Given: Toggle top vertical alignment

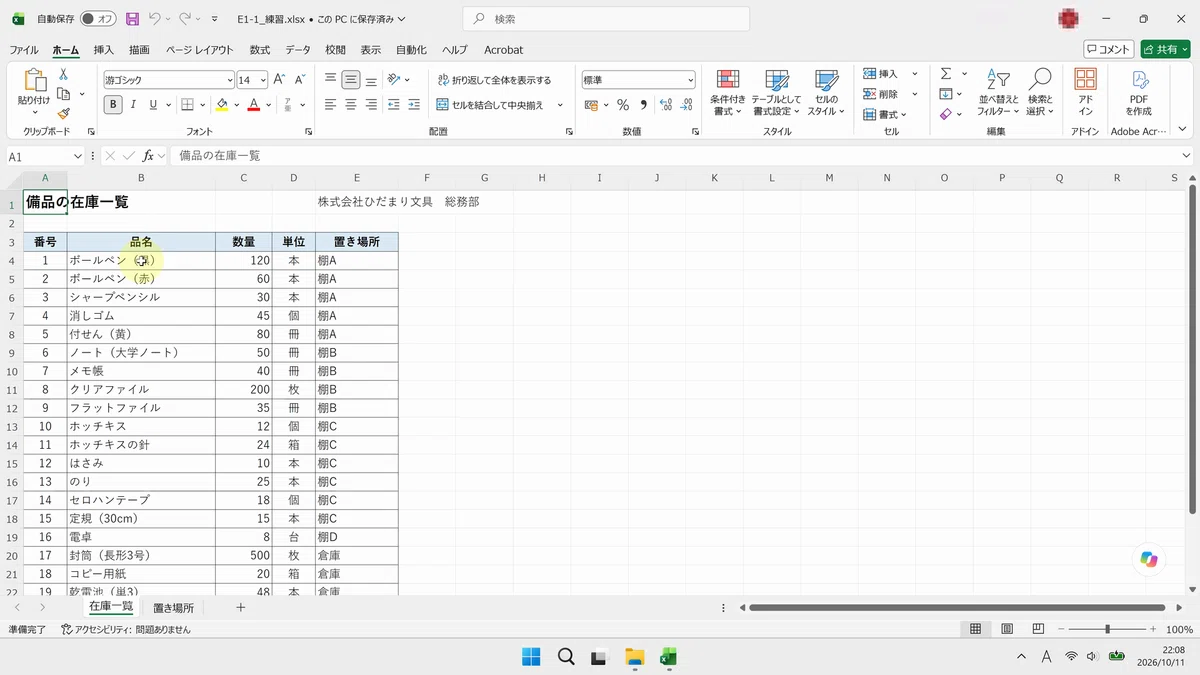Looking at the screenshot, I should click(330, 79).
